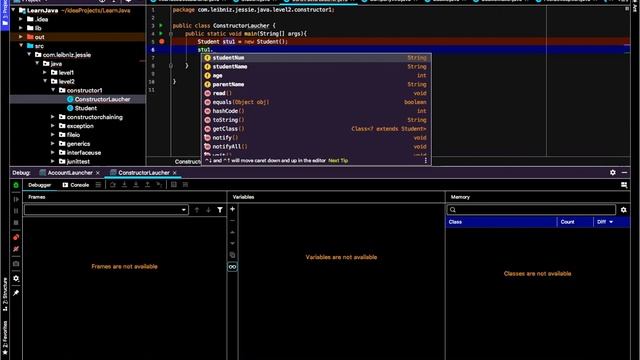Select next frame down arrow
This screenshot has height=360, width=640.
click(x=208, y=210)
